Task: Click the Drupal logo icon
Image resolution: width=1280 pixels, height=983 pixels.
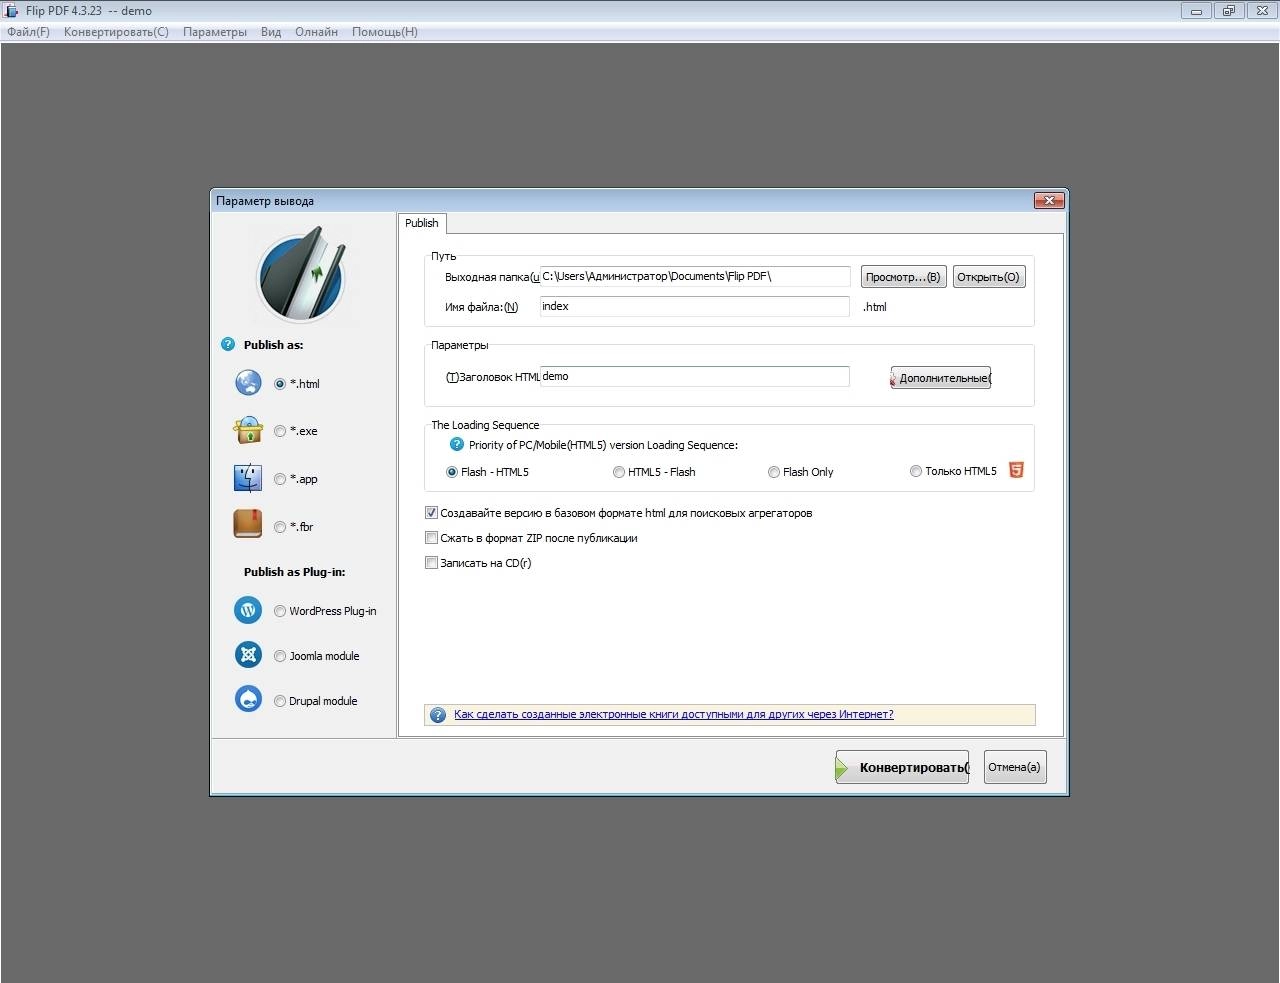Action: pos(248,699)
